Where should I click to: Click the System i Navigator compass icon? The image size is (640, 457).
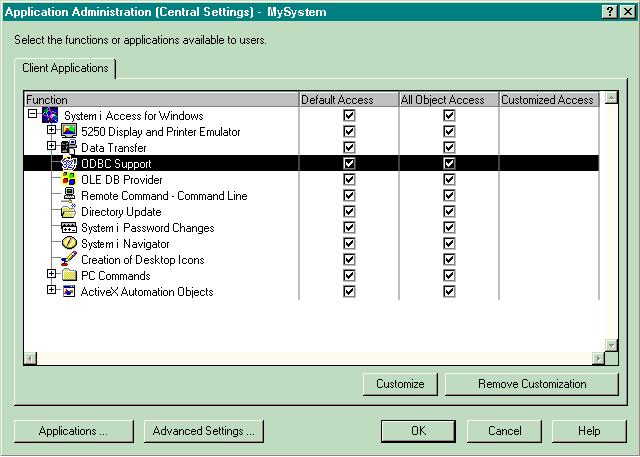[x=69, y=243]
